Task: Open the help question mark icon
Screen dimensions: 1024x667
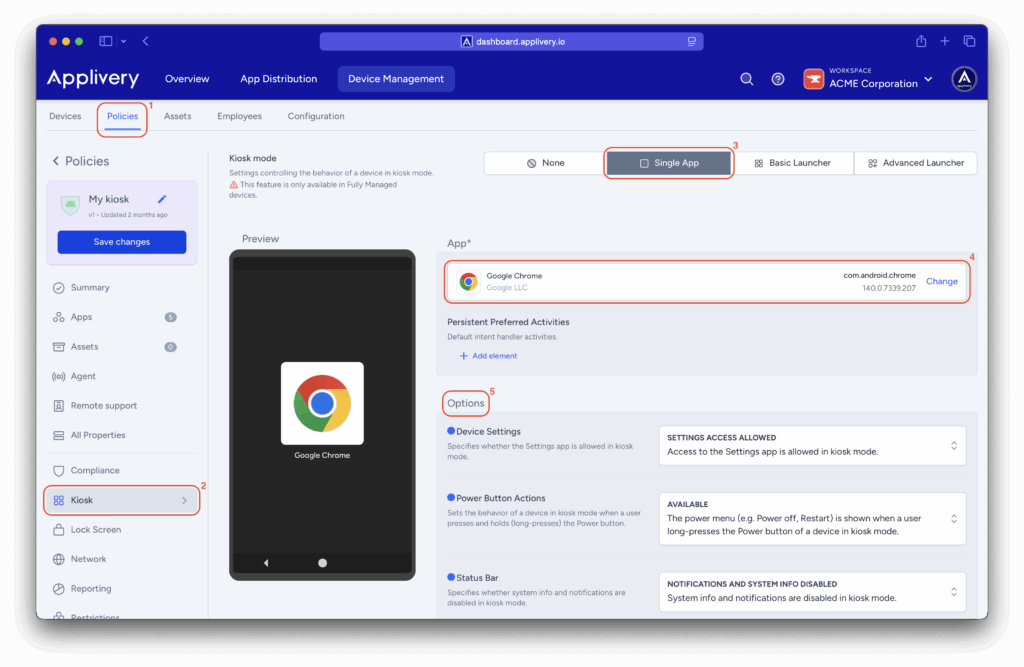Action: 778,79
